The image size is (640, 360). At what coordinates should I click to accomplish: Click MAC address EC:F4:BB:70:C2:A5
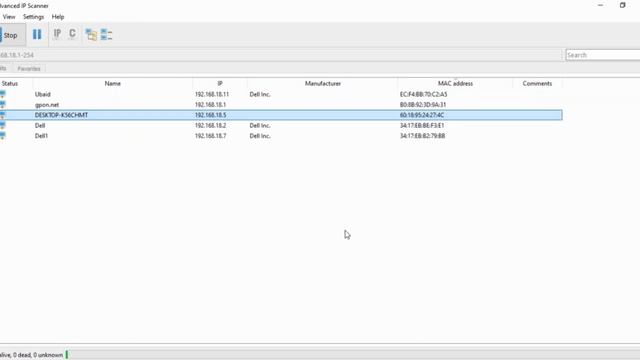coord(423,94)
